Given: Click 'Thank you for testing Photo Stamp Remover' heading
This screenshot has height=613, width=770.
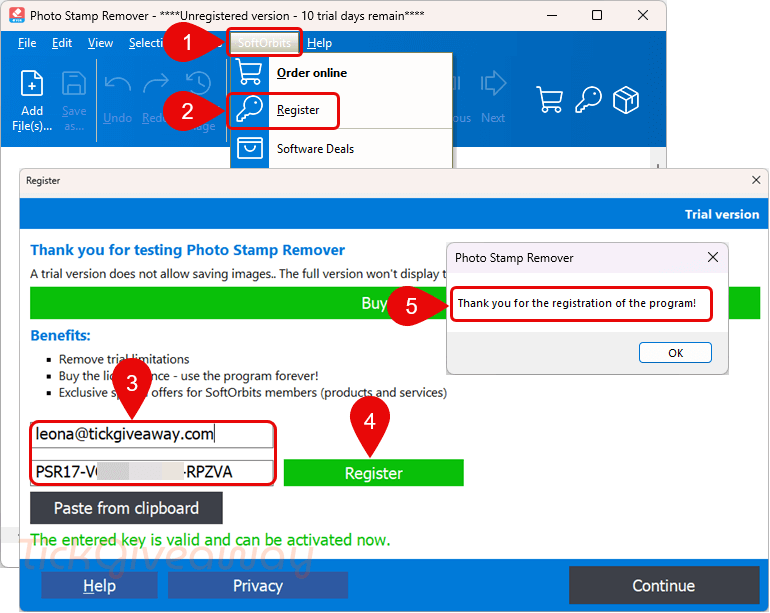Looking at the screenshot, I should point(188,250).
